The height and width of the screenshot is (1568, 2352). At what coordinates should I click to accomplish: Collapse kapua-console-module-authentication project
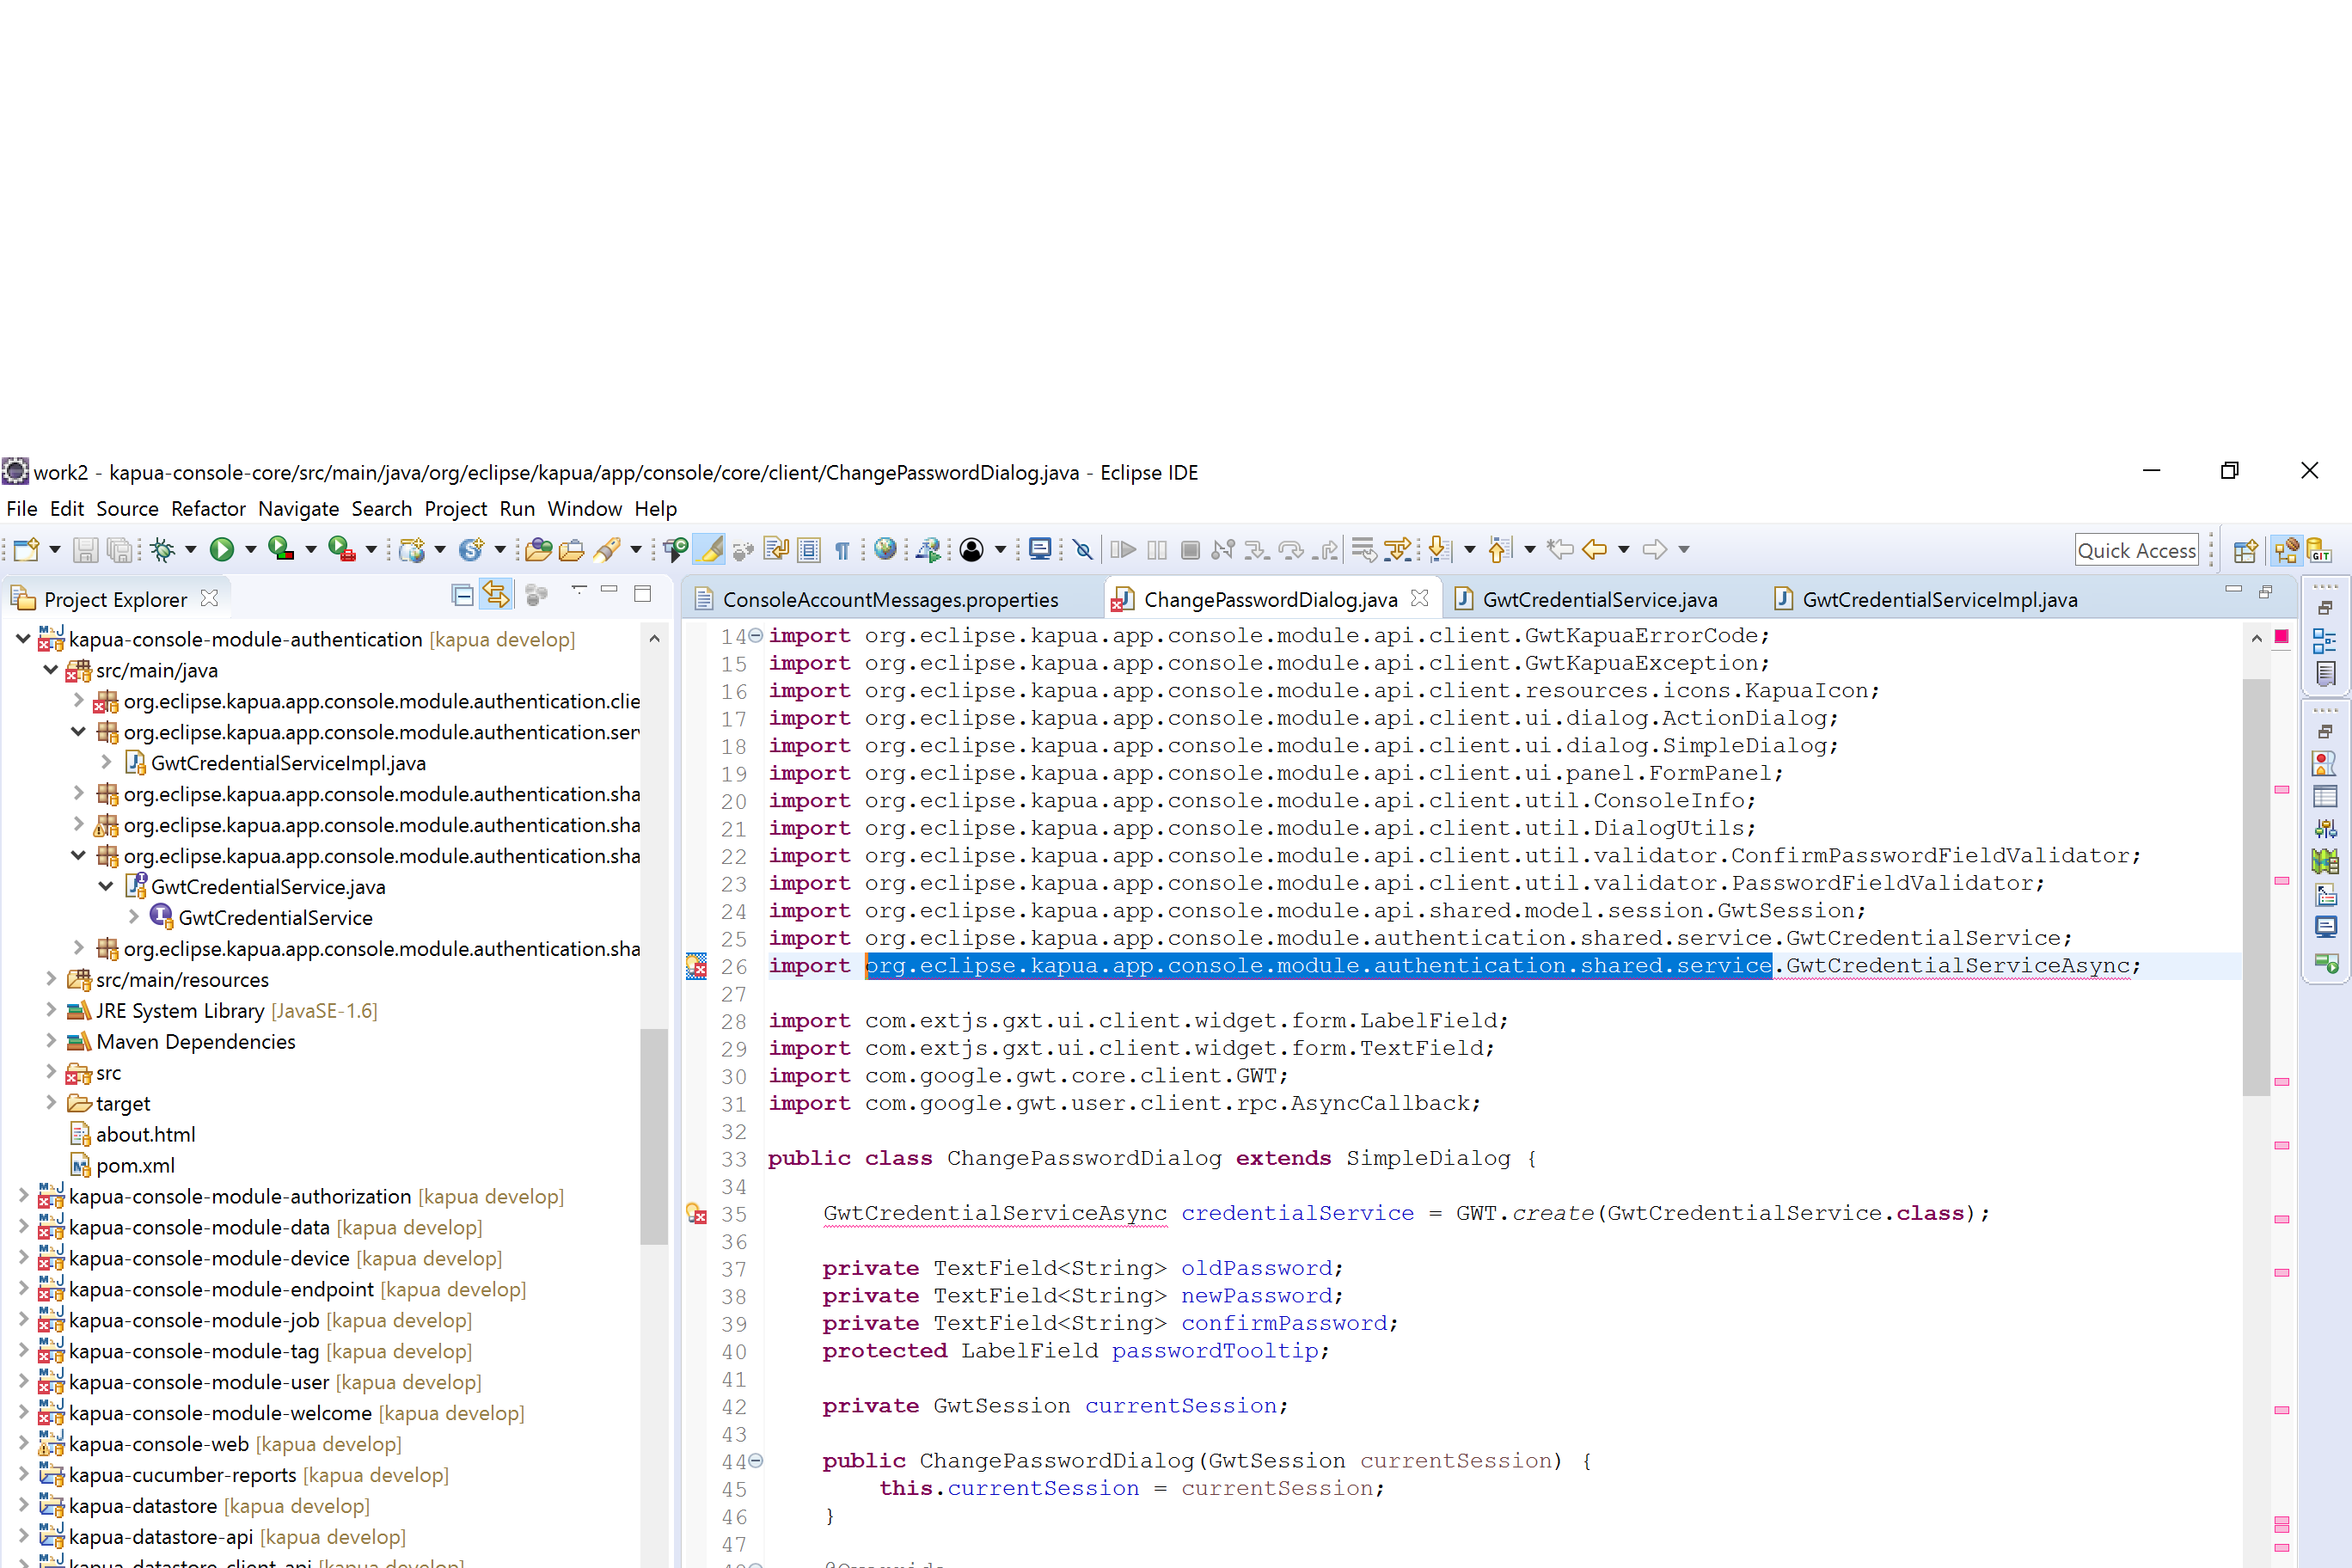click(23, 638)
